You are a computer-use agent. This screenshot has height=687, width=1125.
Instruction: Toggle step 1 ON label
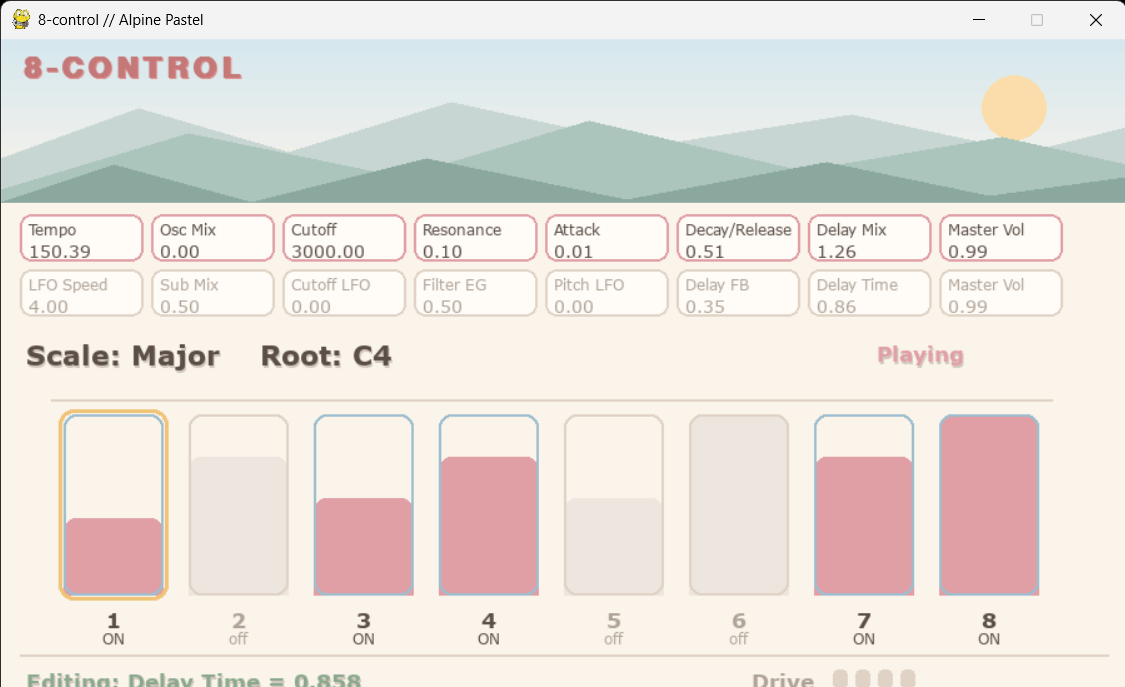click(x=113, y=639)
